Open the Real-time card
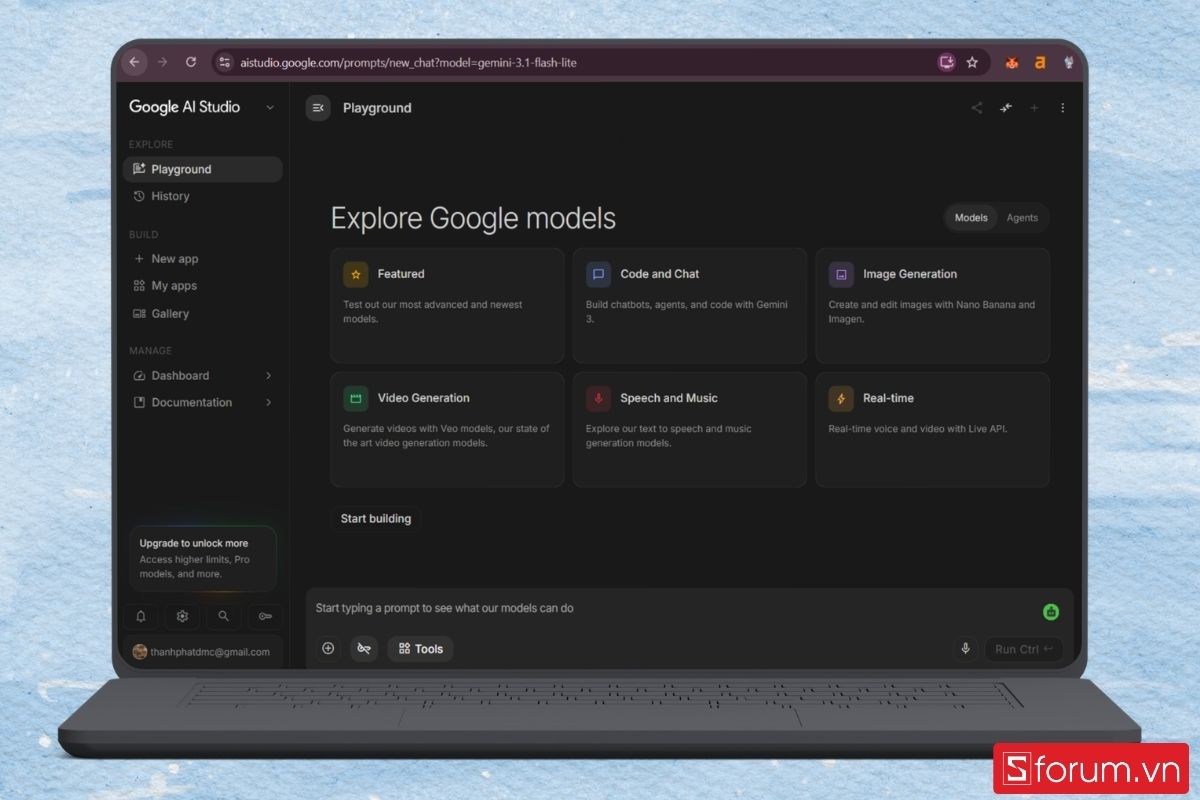The image size is (1200, 800). point(933,430)
